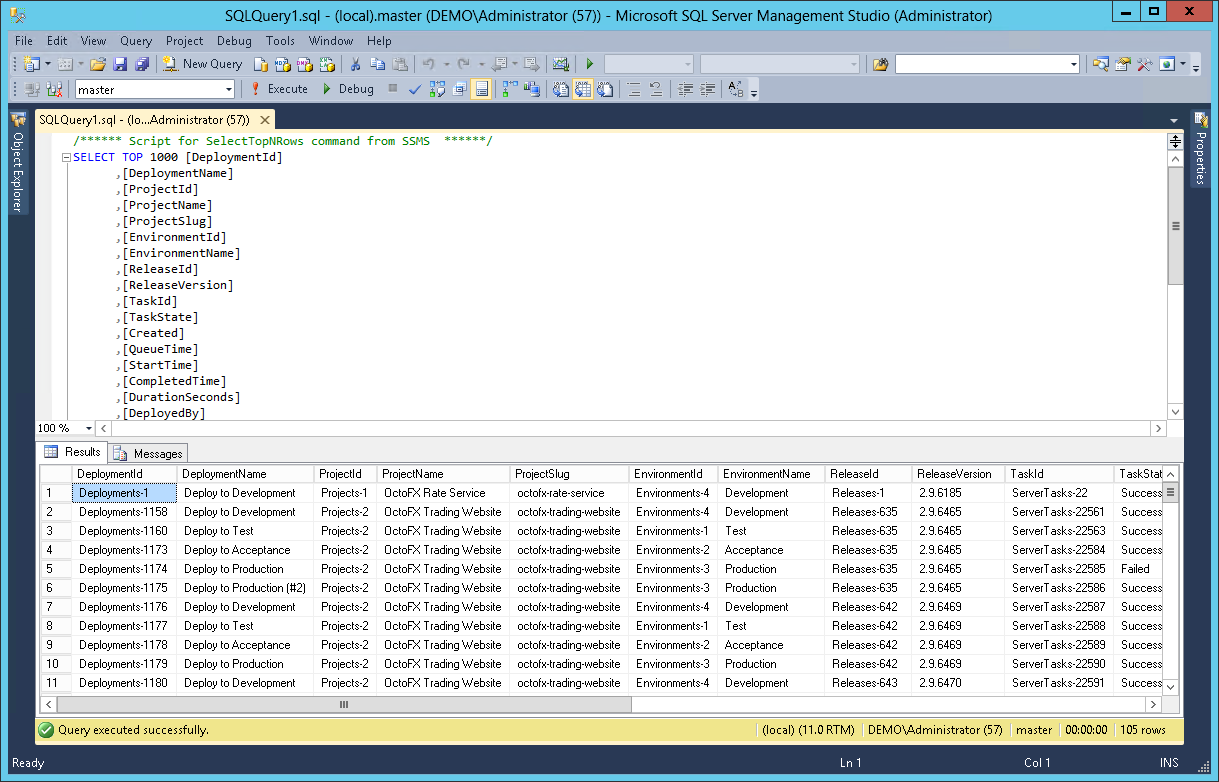The width and height of the screenshot is (1219, 782).
Task: Expand the New Project dropdown arrow
Action: (x=47, y=64)
